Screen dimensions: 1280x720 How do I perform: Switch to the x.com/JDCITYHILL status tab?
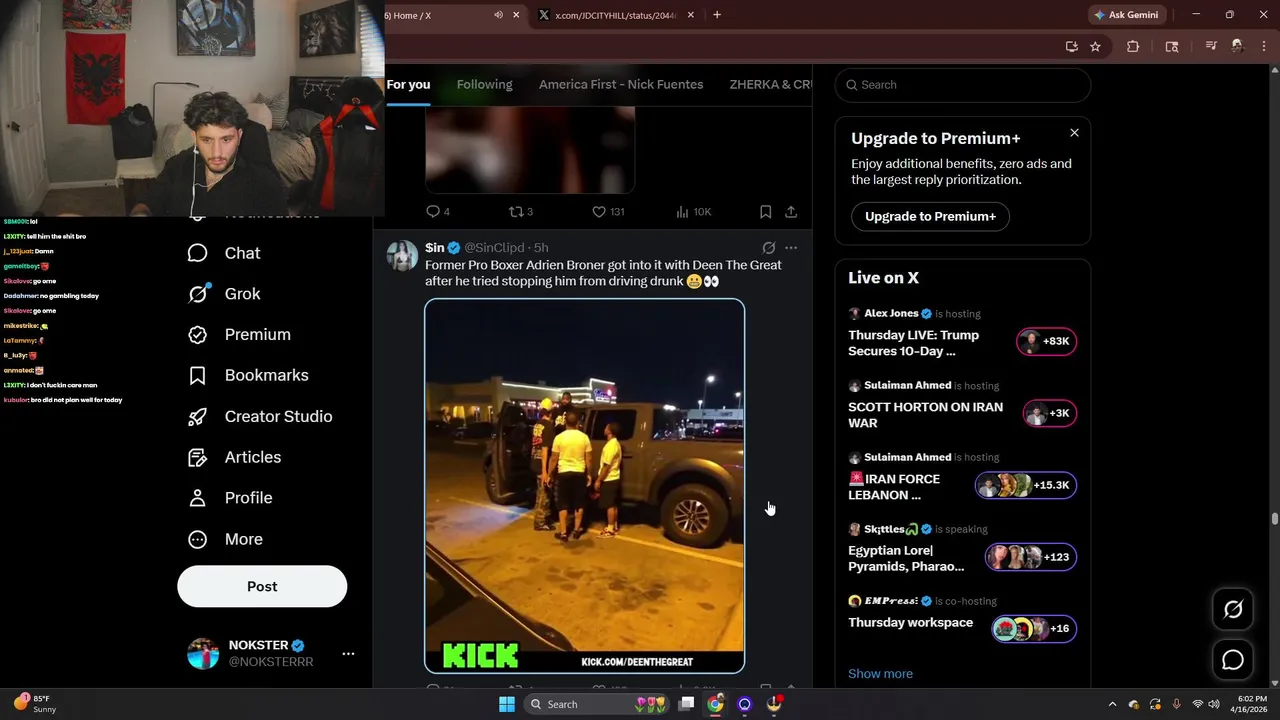pyautogui.click(x=615, y=15)
